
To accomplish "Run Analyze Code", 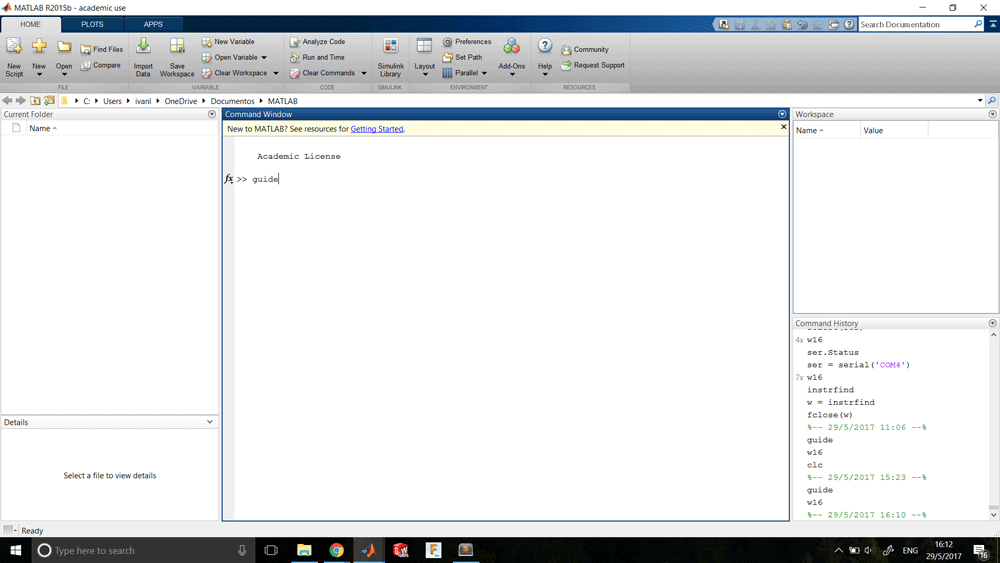I will [317, 41].
